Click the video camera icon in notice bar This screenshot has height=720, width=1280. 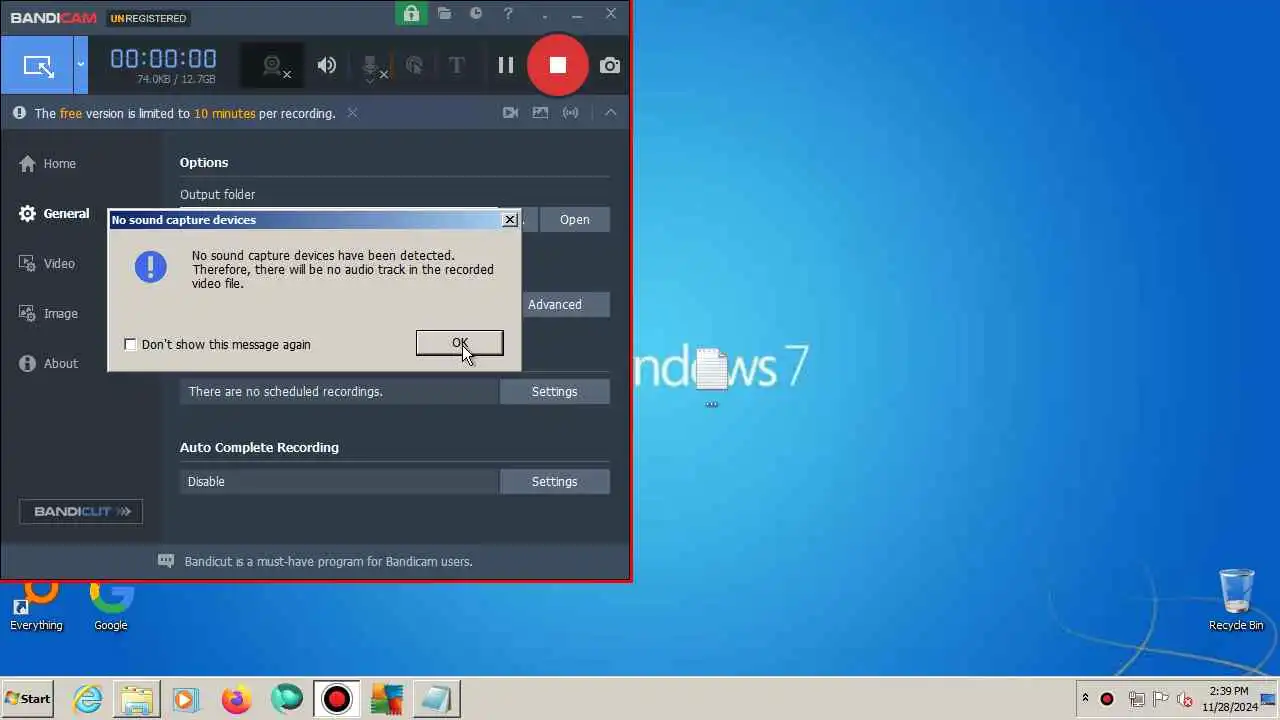coord(510,113)
